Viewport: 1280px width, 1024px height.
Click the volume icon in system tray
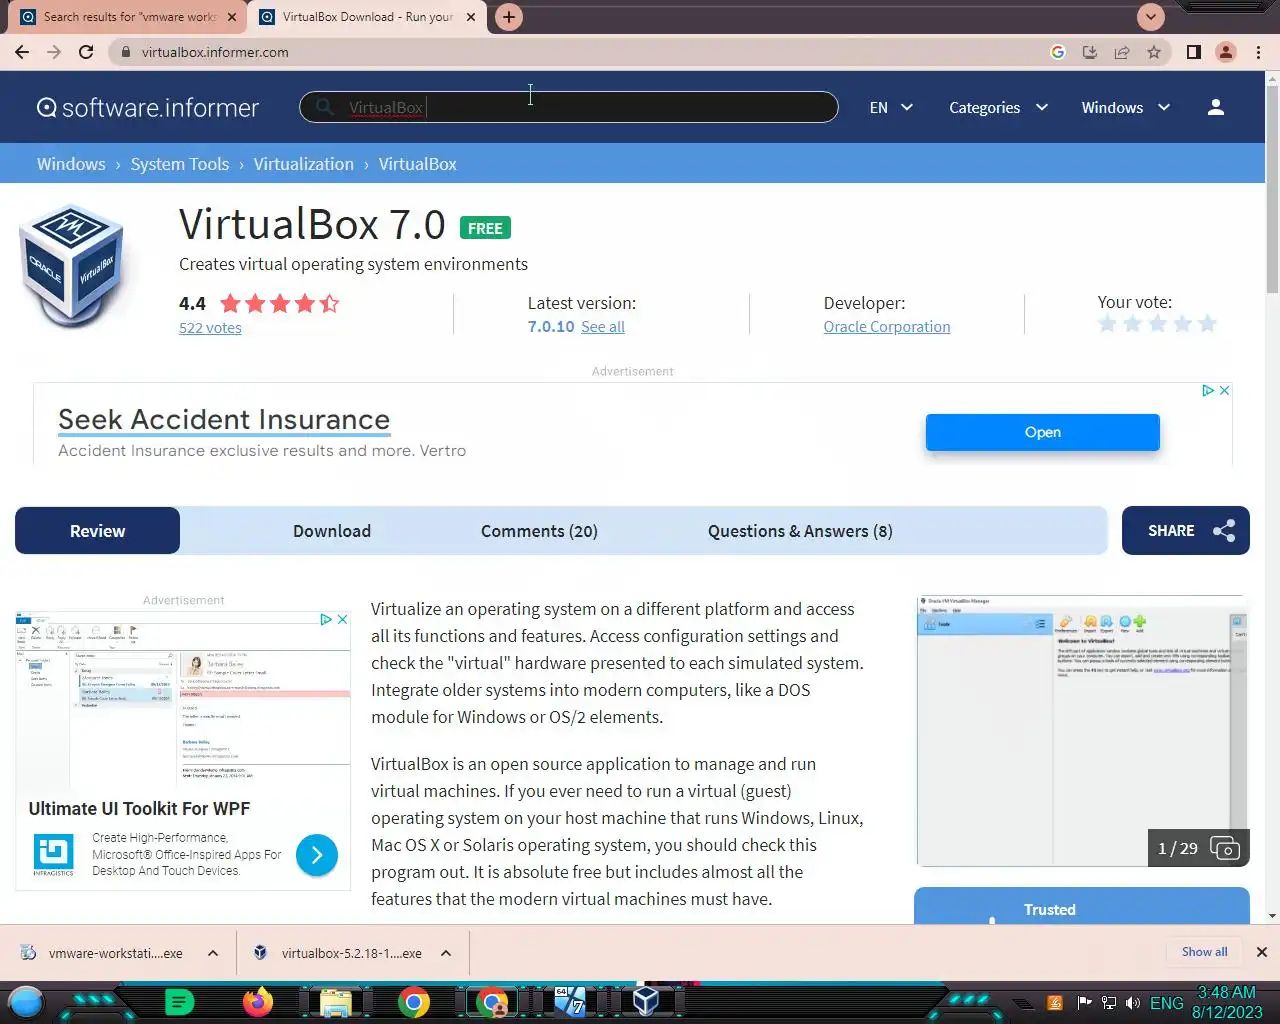tap(1133, 1003)
